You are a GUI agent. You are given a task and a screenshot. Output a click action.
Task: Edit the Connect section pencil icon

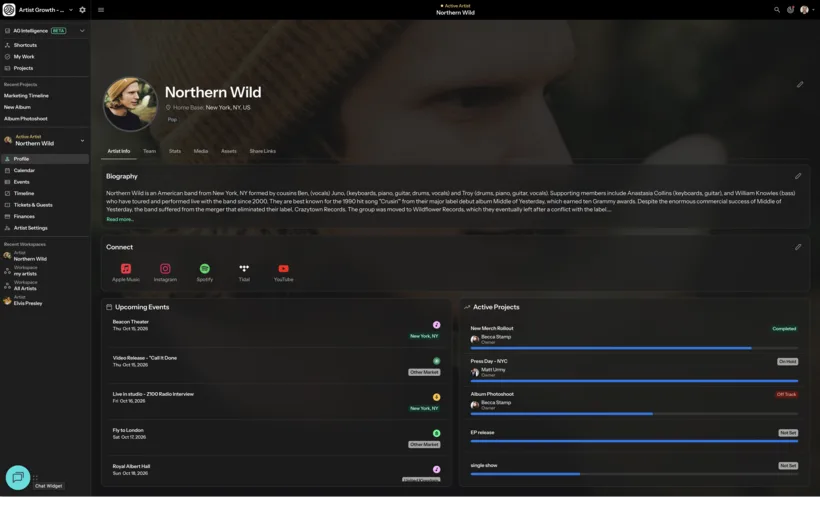798,247
